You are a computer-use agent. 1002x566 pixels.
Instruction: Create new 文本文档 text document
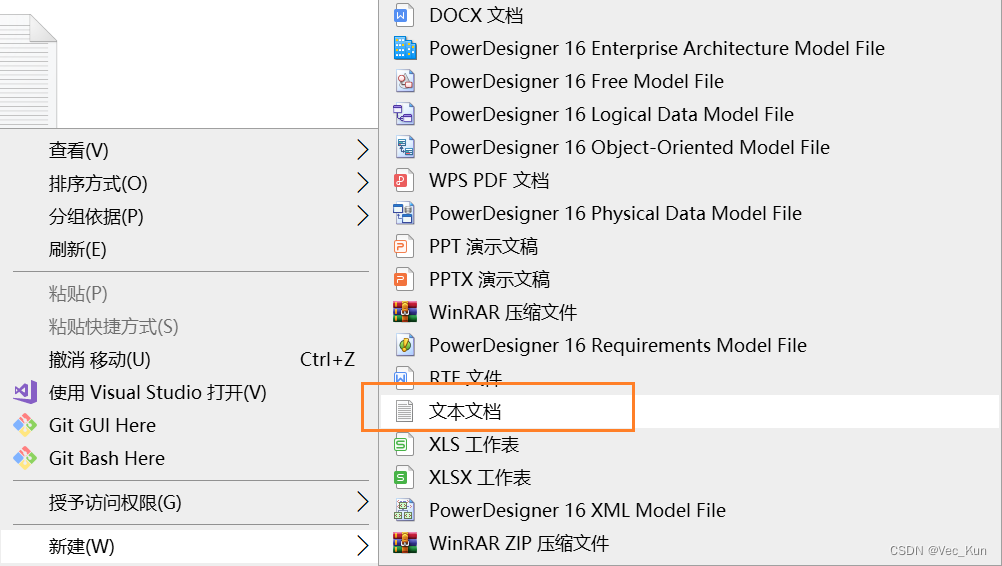[x=690, y=411]
